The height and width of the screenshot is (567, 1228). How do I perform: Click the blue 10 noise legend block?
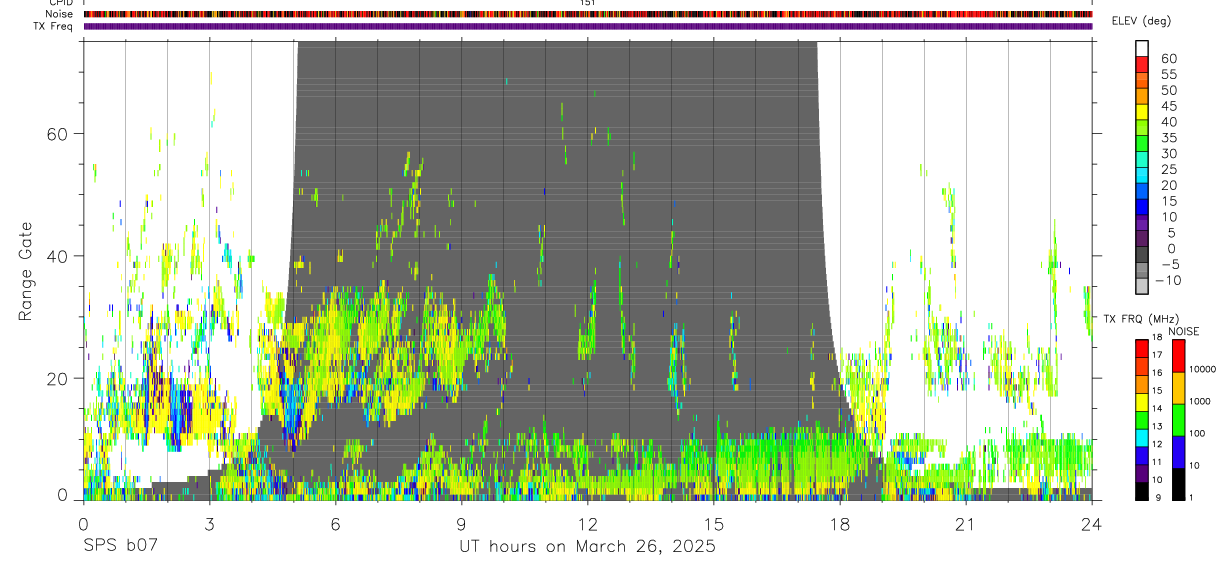point(1178,452)
